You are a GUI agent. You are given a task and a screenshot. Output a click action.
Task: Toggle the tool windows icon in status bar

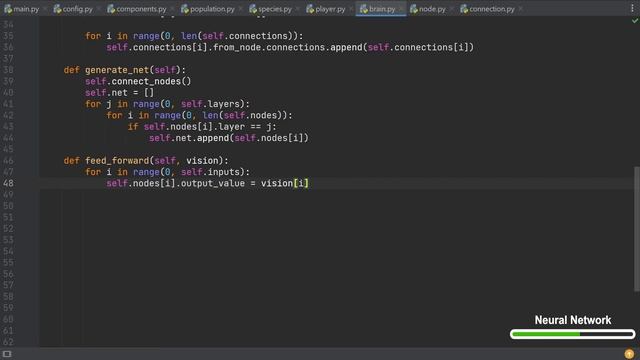[x=7, y=354]
